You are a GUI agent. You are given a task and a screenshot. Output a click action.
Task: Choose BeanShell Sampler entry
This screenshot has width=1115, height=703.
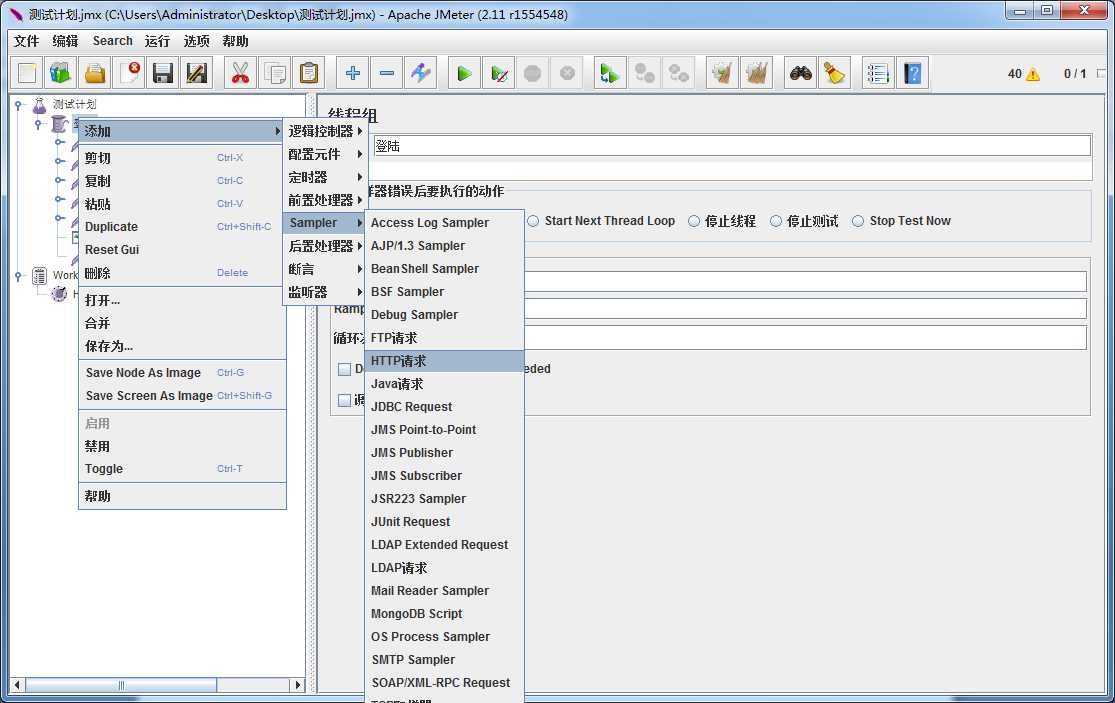click(444, 269)
